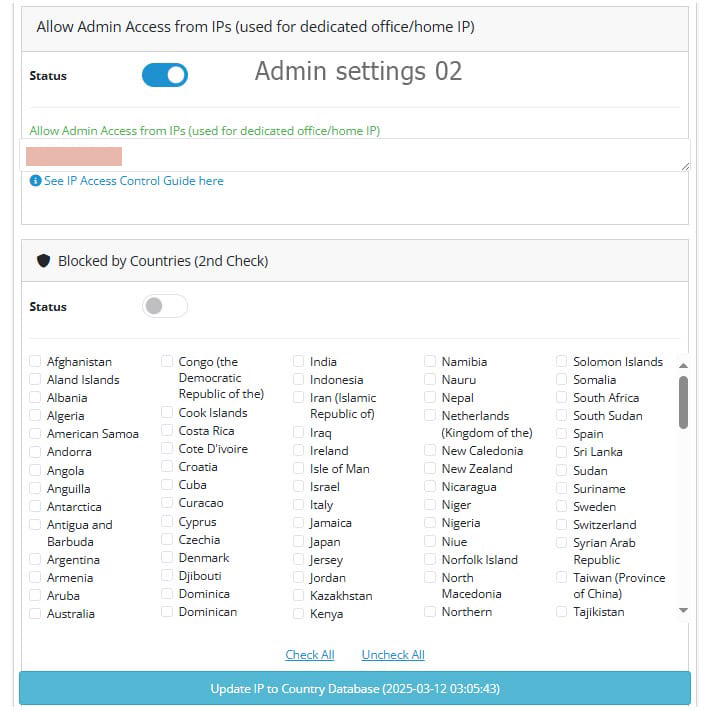The height and width of the screenshot is (710, 710).
Task: Tick the Sweden checkbox
Action: [x=561, y=506]
